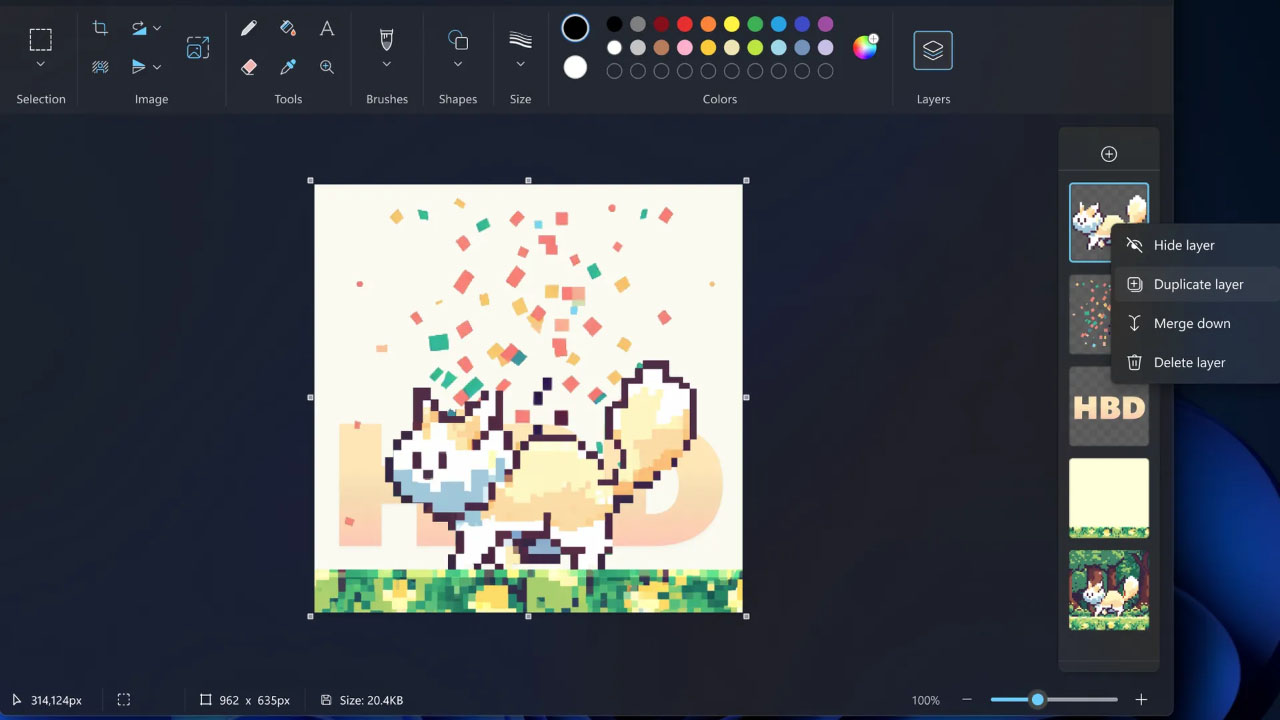Screen dimensions: 1280x720
Task: Pick the green palette swatch
Action: click(755, 24)
